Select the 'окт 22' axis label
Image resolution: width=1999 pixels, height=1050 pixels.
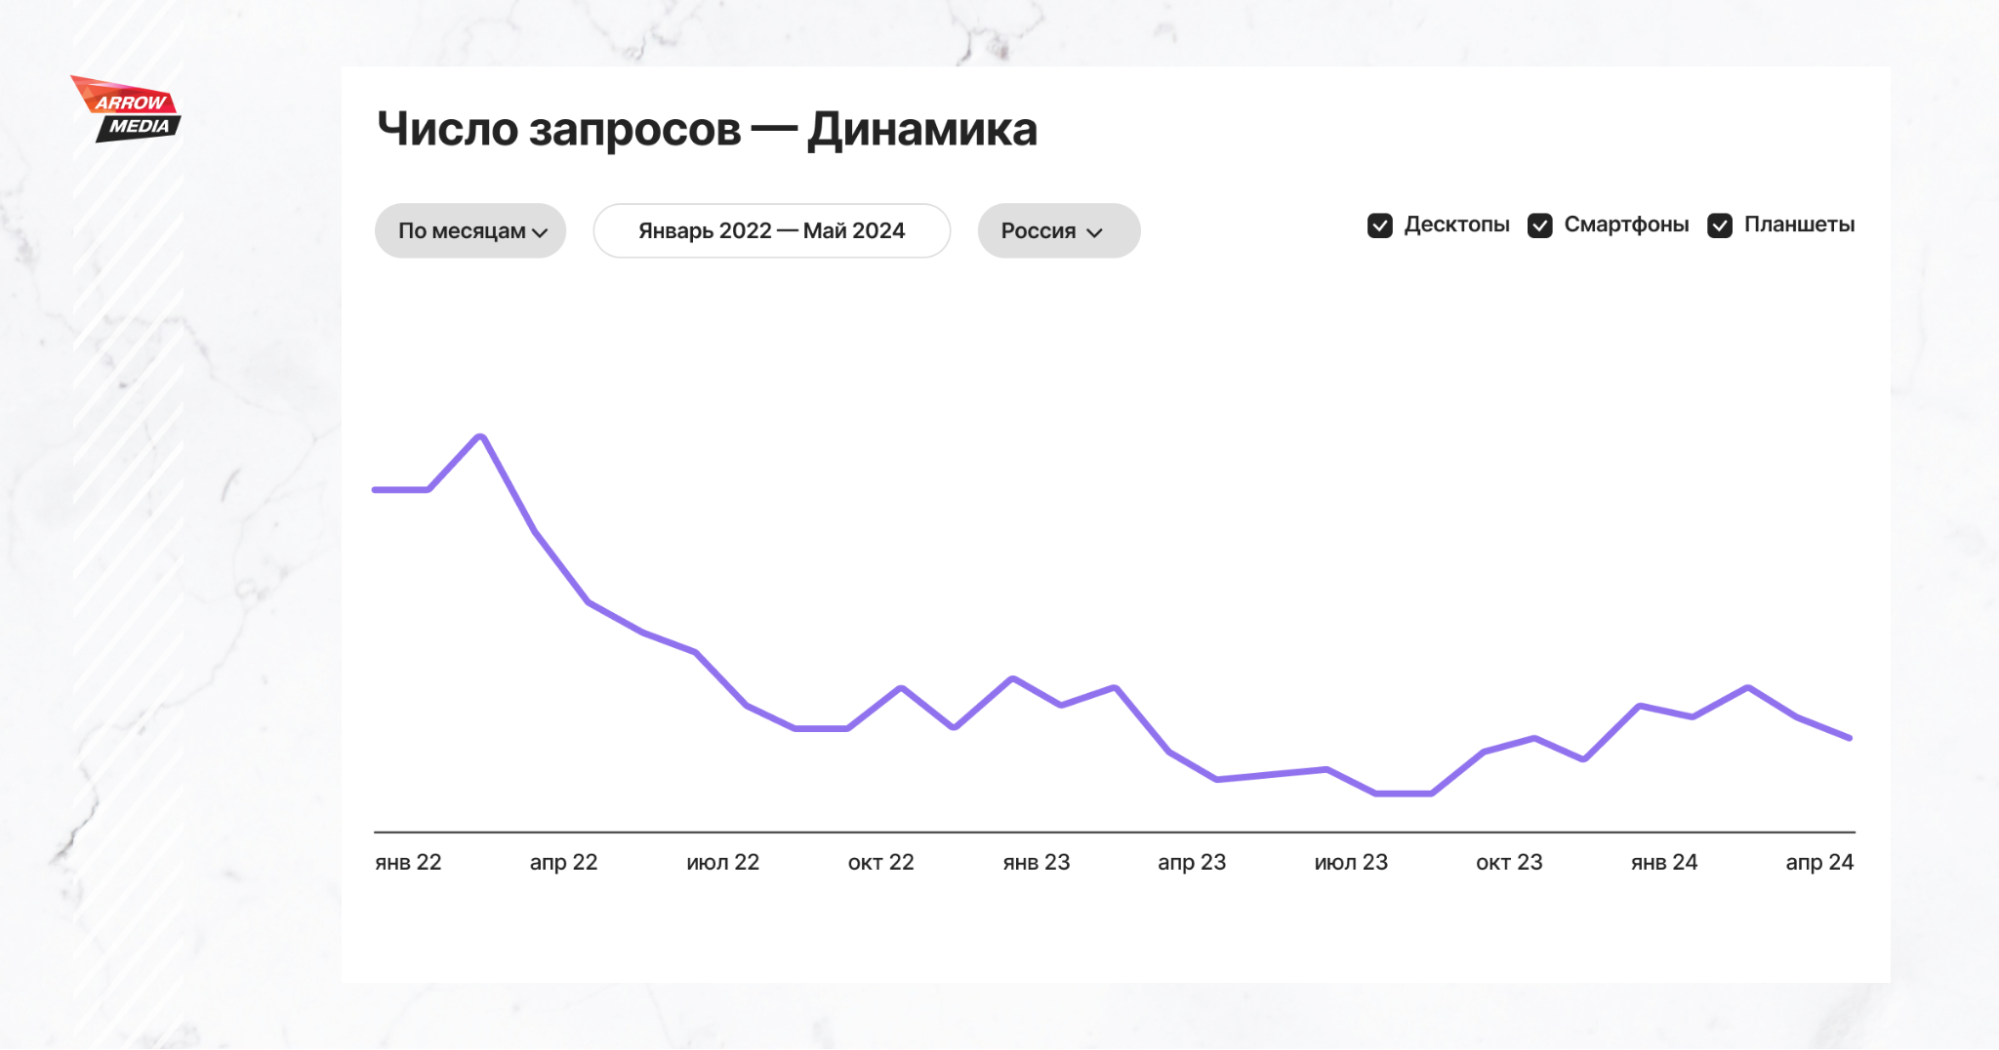(x=881, y=862)
